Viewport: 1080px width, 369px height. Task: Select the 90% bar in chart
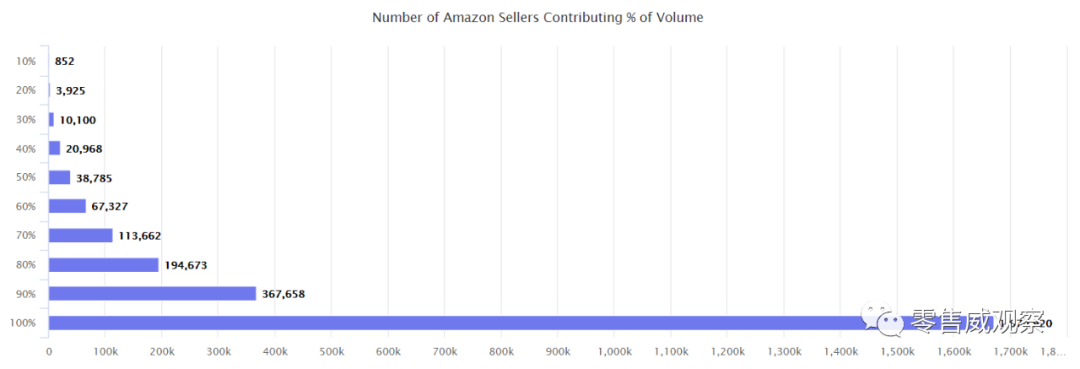point(152,294)
